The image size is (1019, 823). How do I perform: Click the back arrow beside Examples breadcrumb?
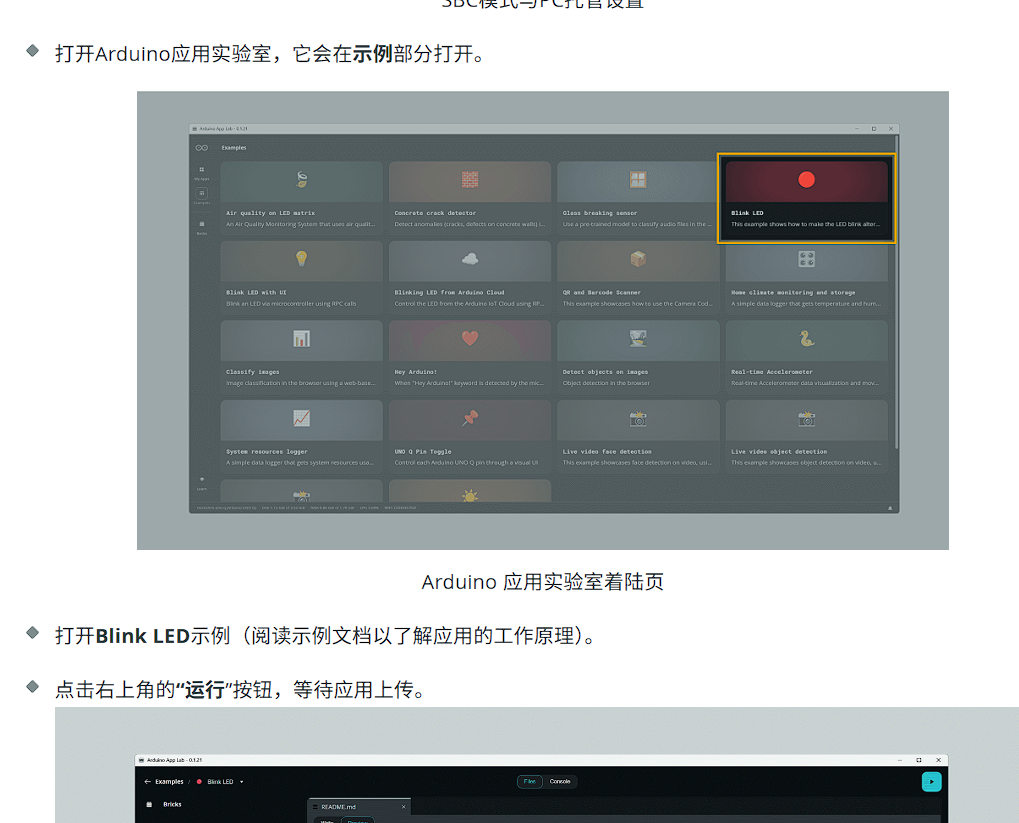point(148,781)
